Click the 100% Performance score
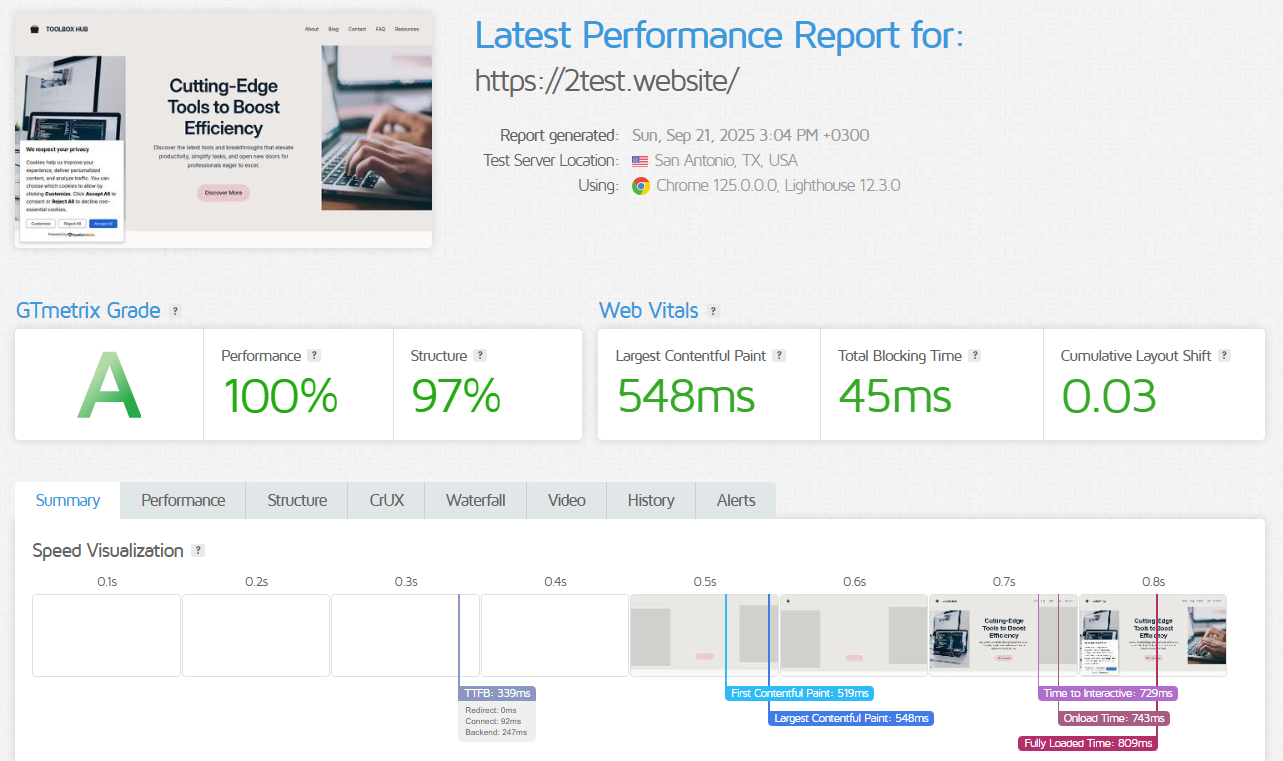This screenshot has width=1283, height=761. coord(280,395)
